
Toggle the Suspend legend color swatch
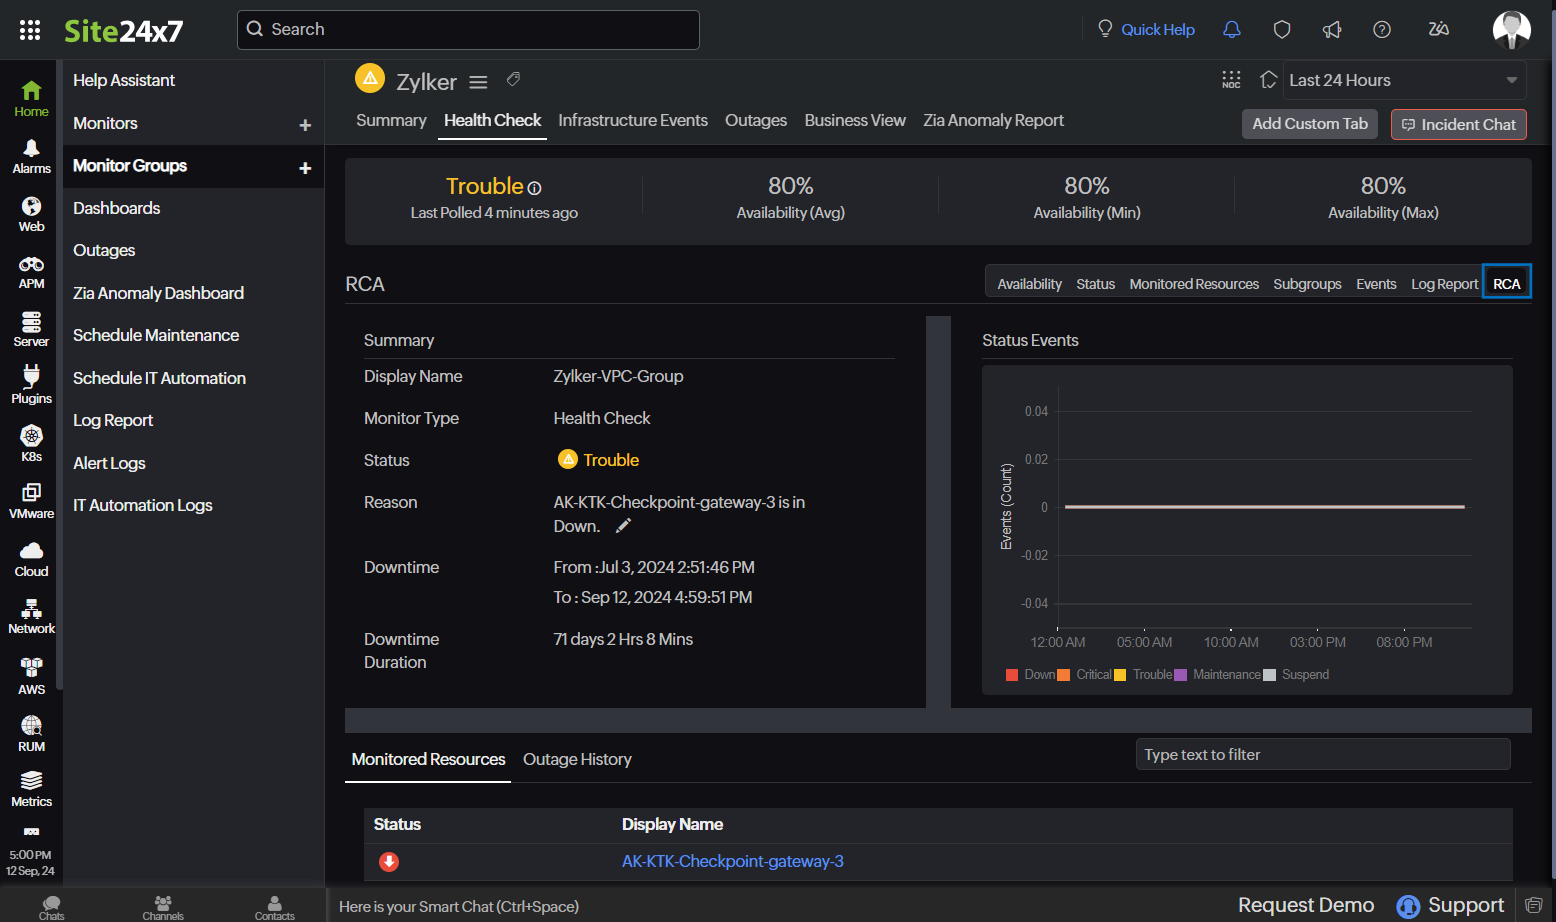pyautogui.click(x=1270, y=675)
